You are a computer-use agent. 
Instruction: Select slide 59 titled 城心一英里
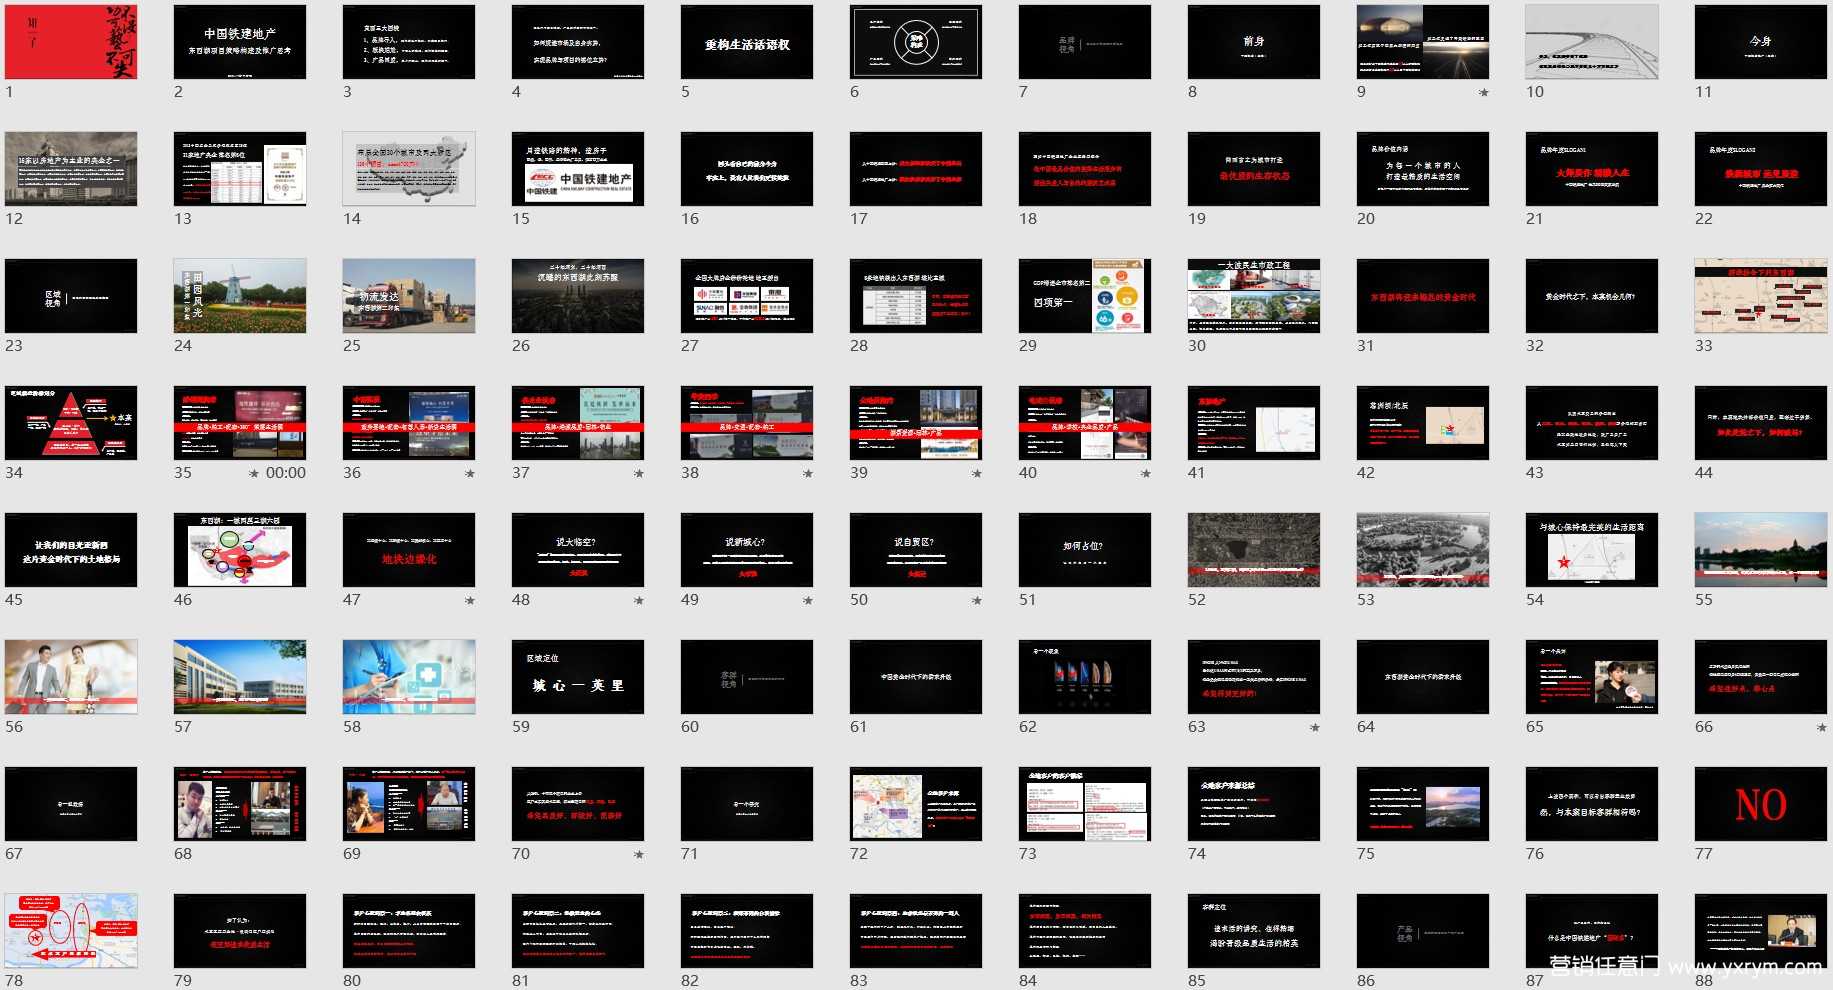(x=578, y=677)
